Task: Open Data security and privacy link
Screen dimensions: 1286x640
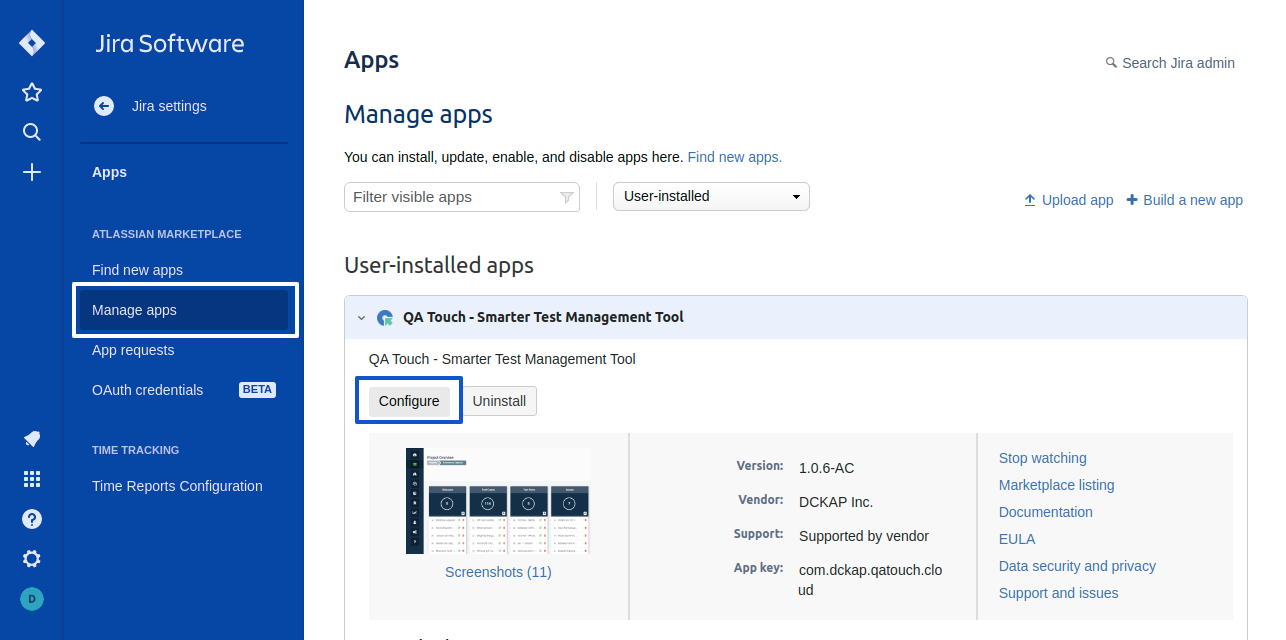Action: coord(1077,566)
